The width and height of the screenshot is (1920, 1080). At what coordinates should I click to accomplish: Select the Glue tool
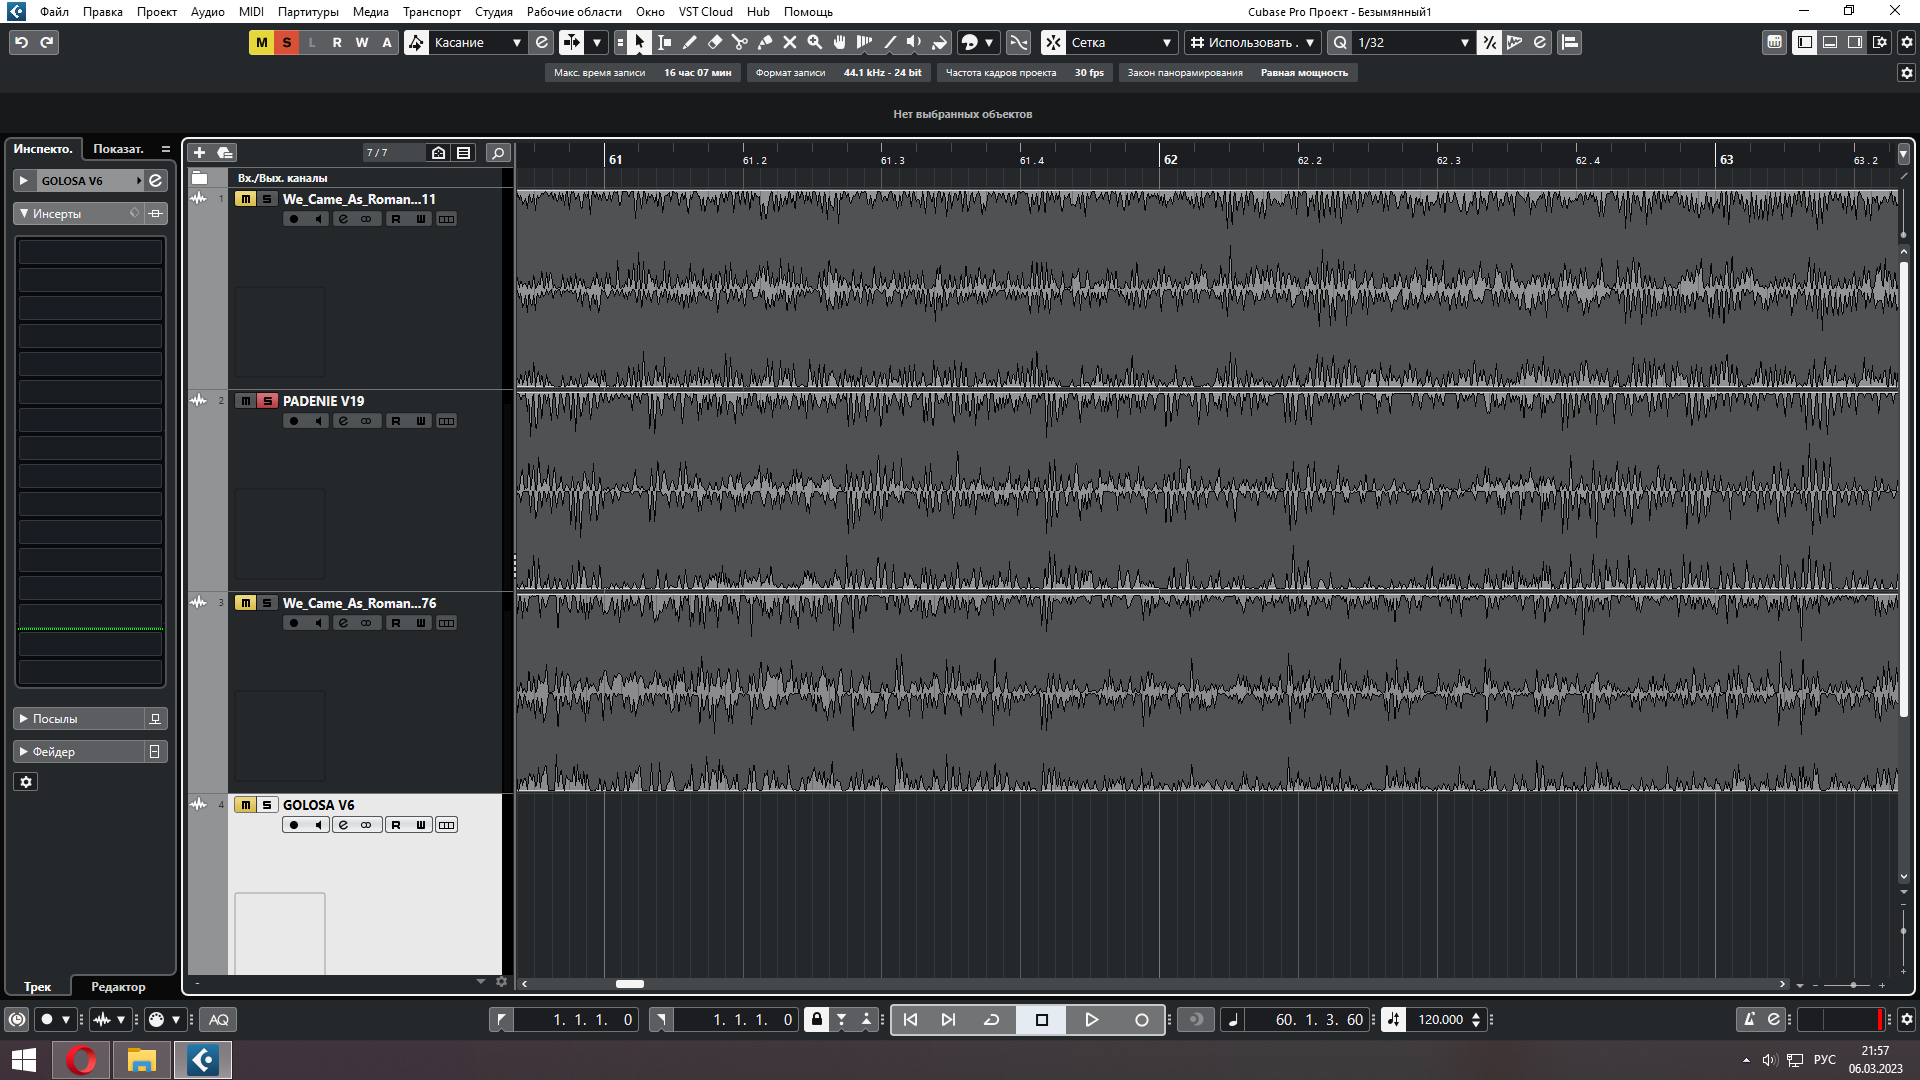[765, 42]
